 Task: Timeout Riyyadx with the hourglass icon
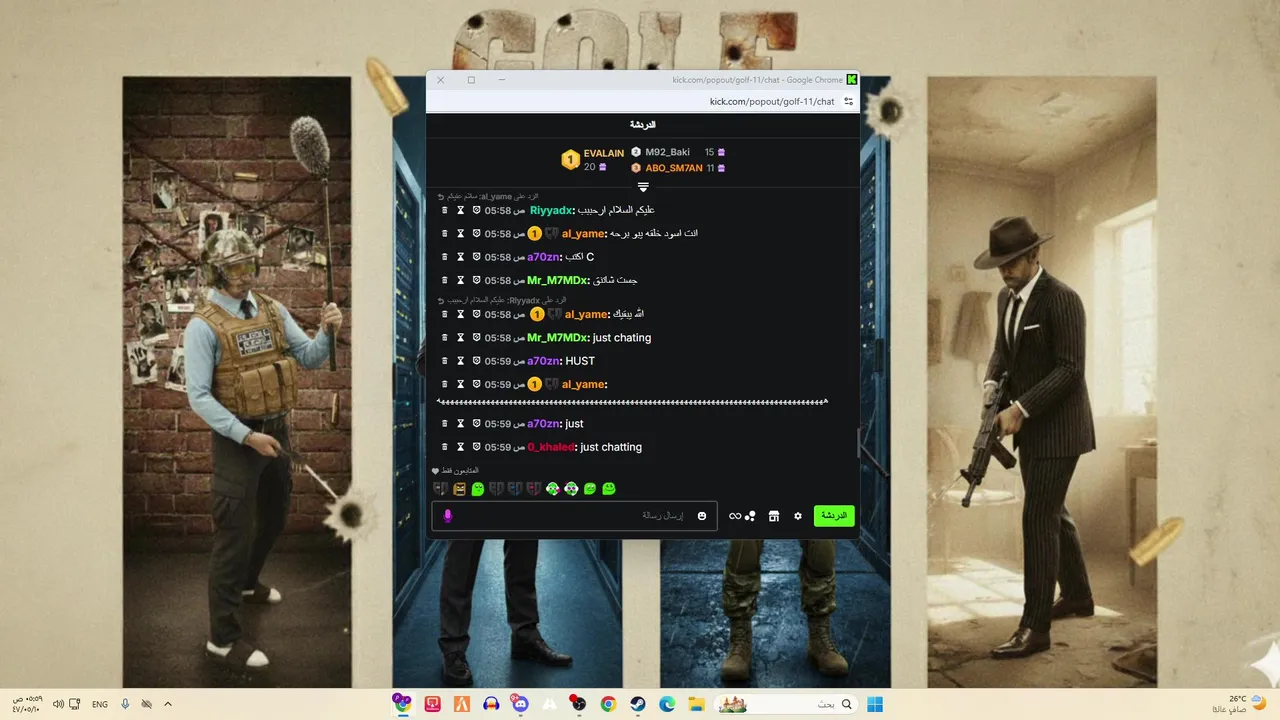[x=461, y=211]
